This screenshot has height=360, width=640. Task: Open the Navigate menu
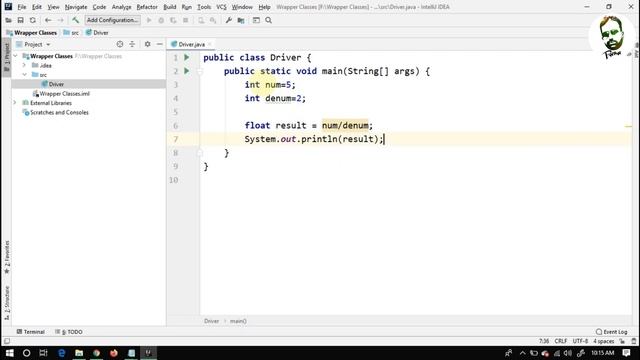click(76, 7)
